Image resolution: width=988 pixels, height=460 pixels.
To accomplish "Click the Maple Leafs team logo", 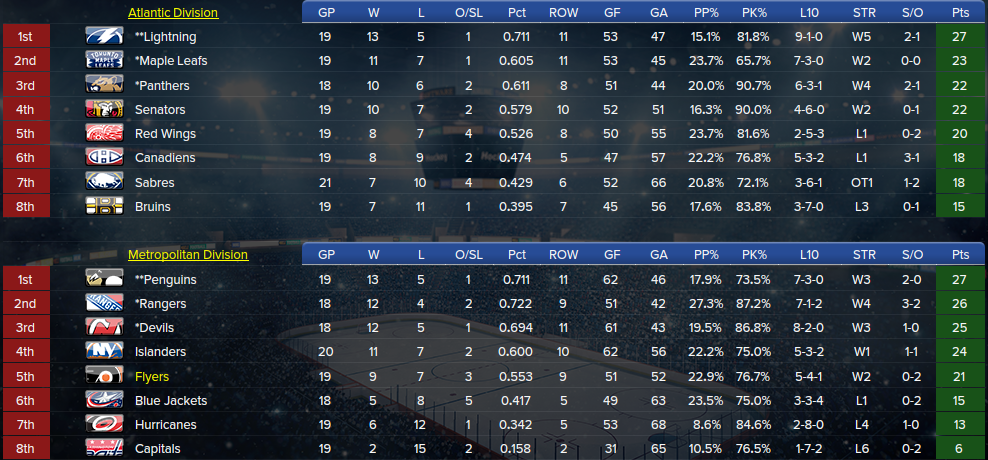I will 105,60.
